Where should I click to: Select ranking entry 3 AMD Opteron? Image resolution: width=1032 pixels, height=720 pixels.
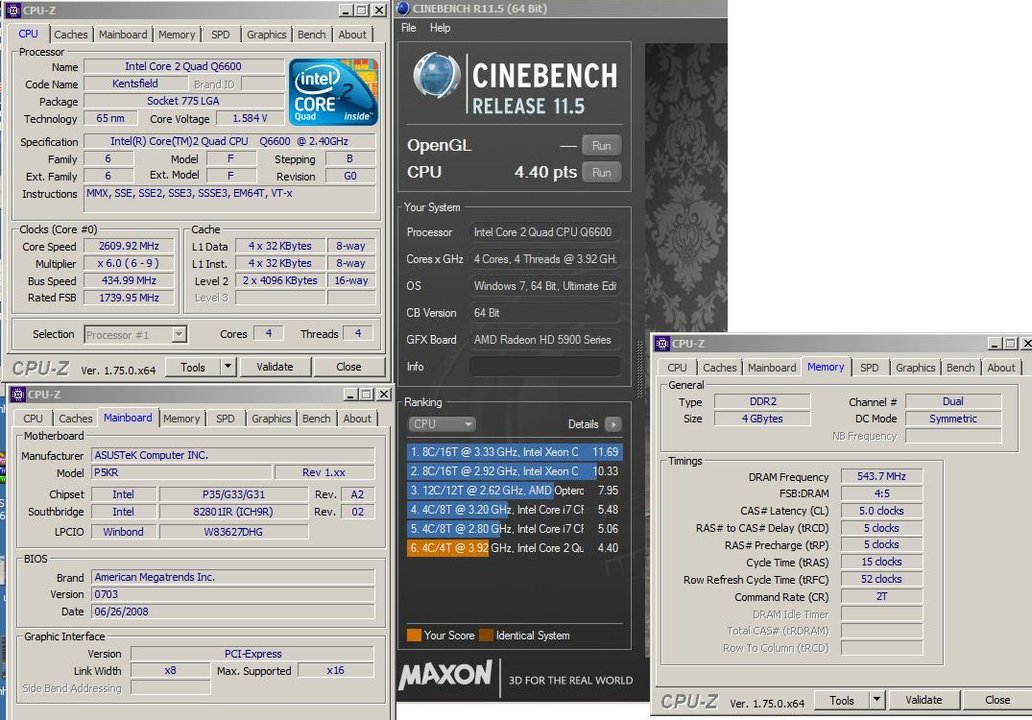pos(515,490)
